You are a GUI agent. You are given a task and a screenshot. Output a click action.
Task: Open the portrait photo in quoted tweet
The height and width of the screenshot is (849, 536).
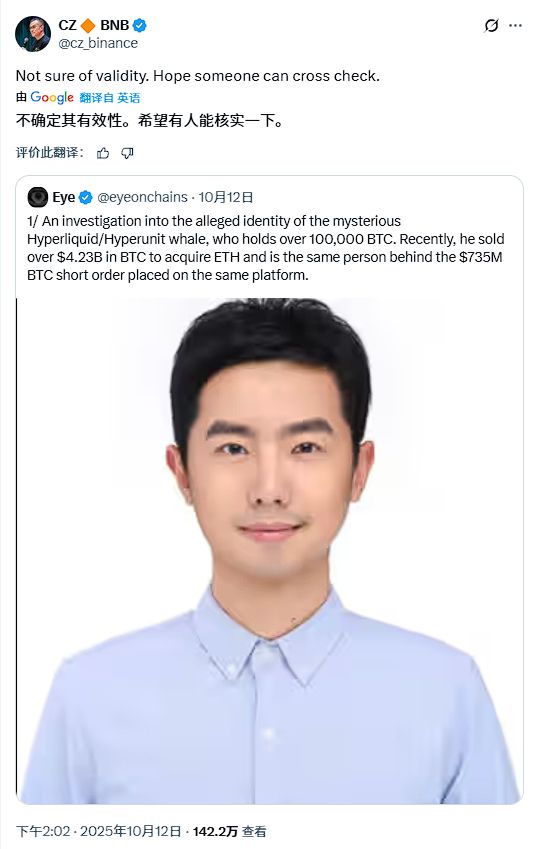tap(269, 551)
